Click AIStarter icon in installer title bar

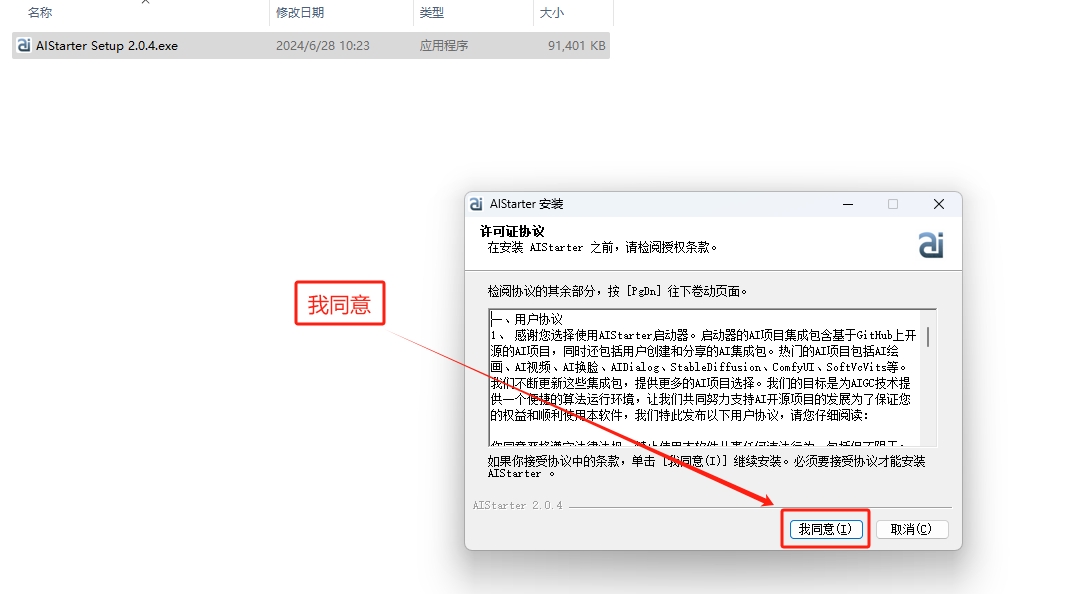point(476,204)
